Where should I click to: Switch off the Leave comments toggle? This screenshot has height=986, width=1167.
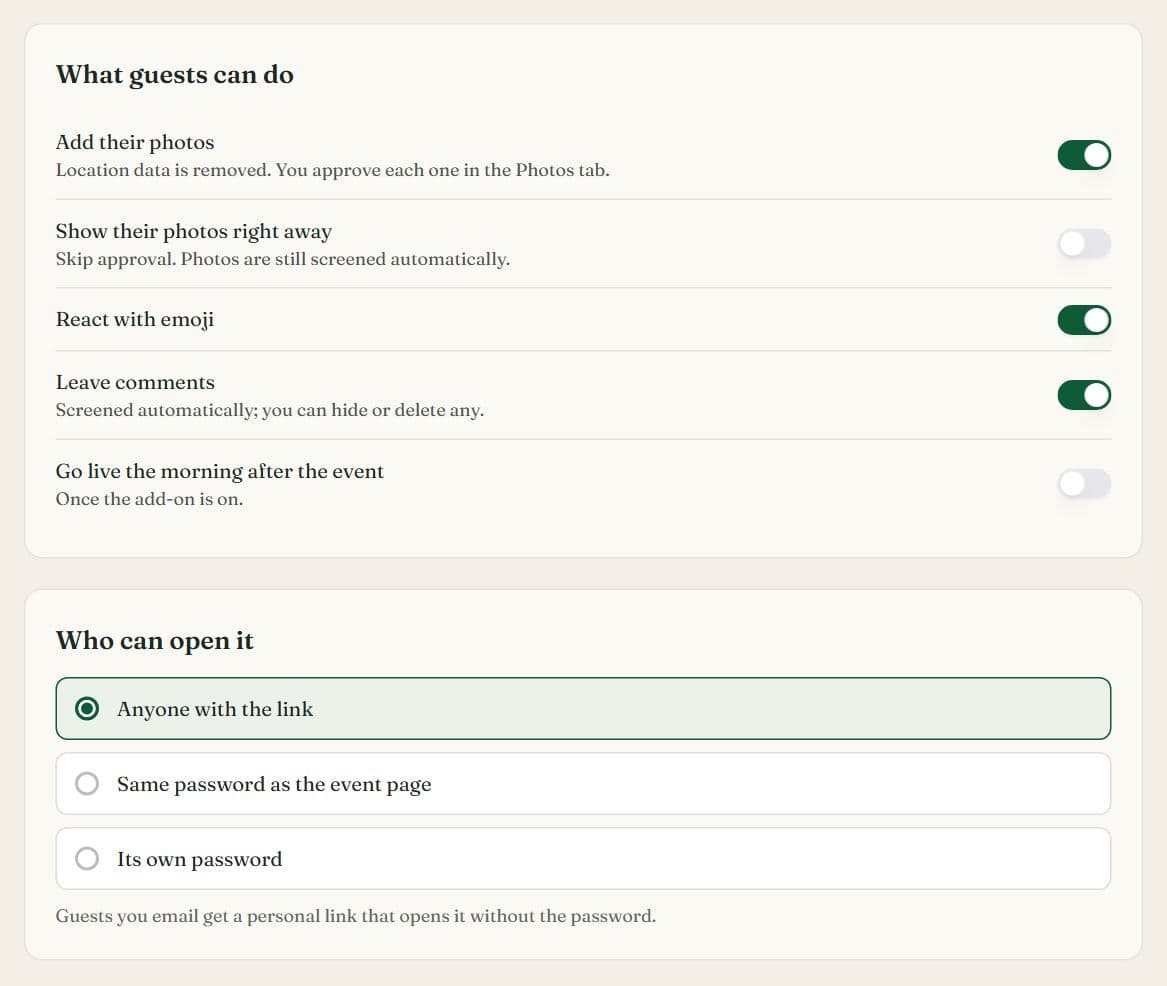(1084, 395)
